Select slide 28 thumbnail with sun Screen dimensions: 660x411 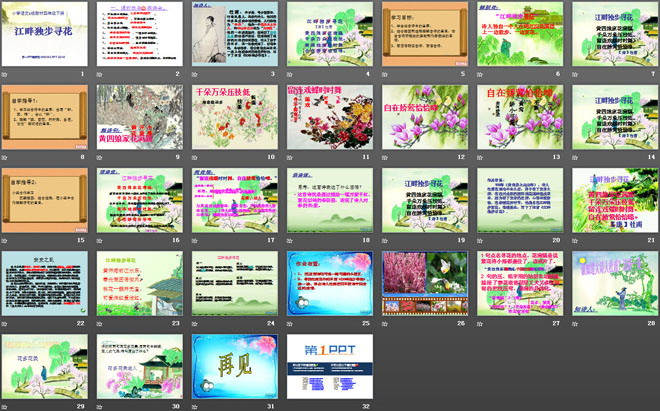point(615,283)
